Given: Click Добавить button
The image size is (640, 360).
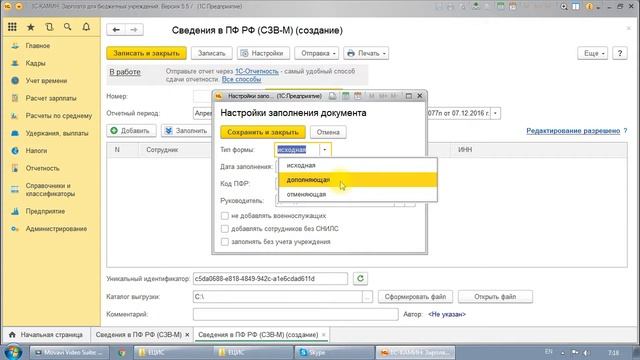Looking at the screenshot, I should [131, 131].
